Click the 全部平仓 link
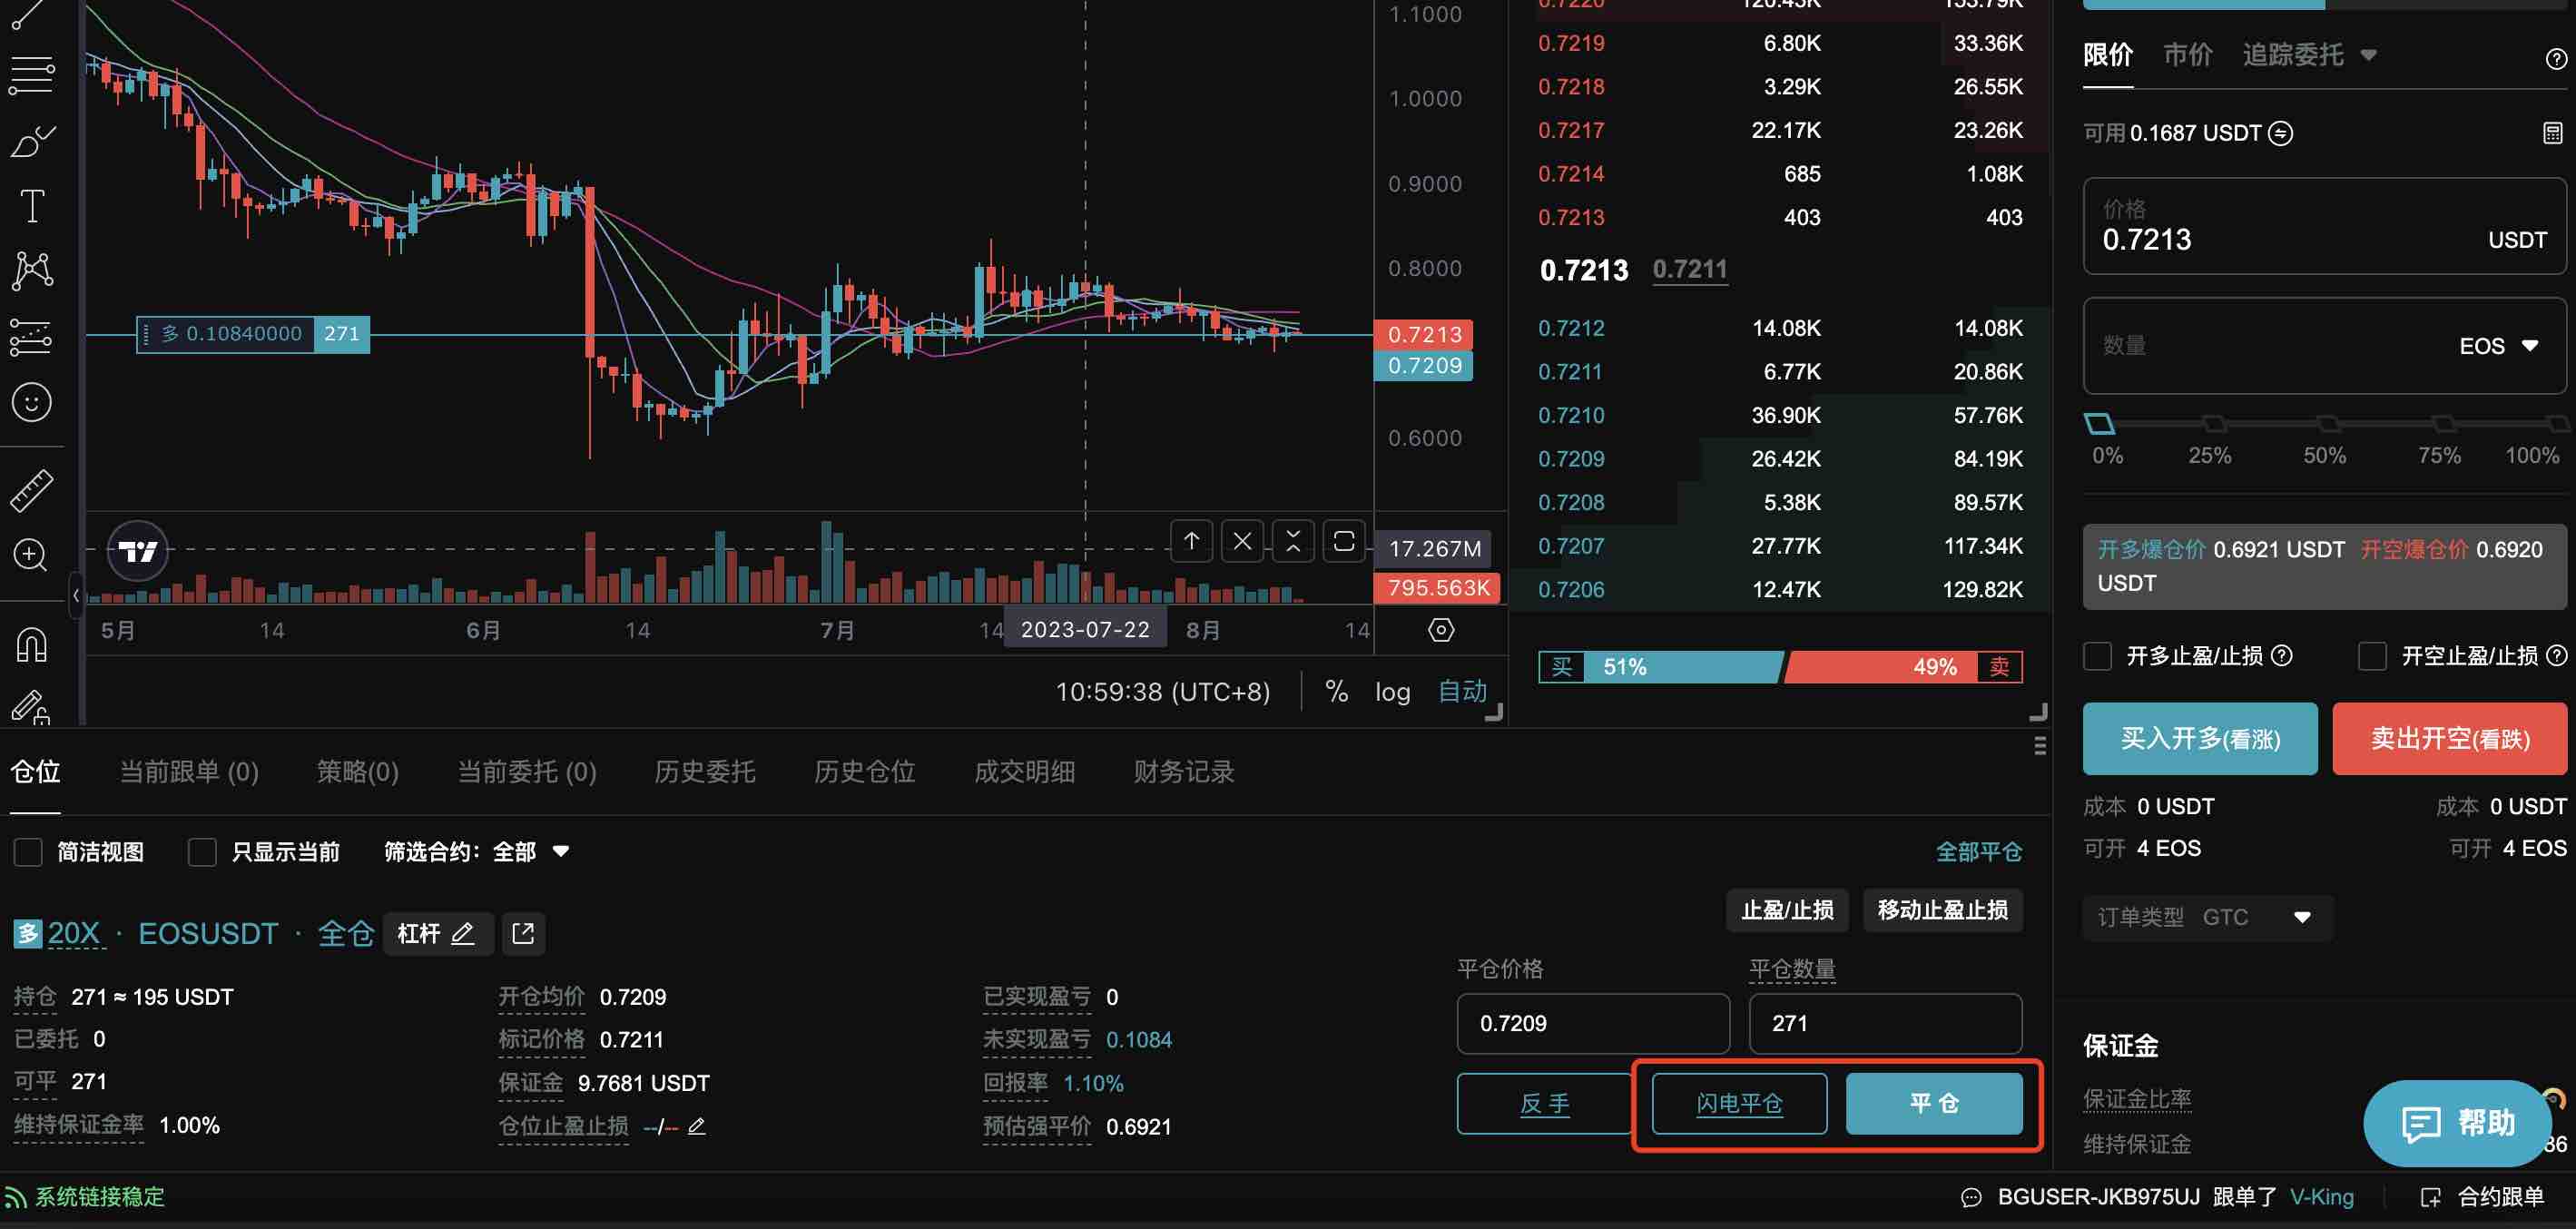This screenshot has height=1229, width=2576. pos(1979,852)
